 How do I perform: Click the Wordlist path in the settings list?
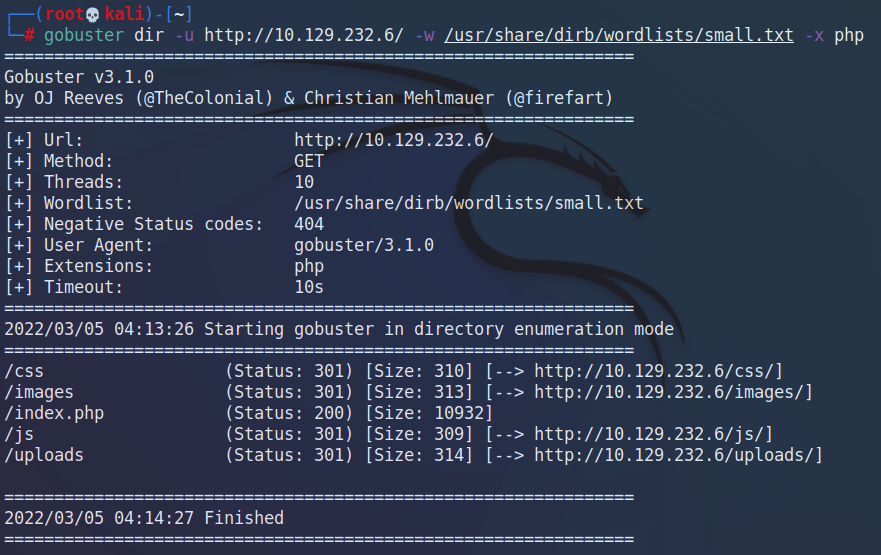click(468, 203)
